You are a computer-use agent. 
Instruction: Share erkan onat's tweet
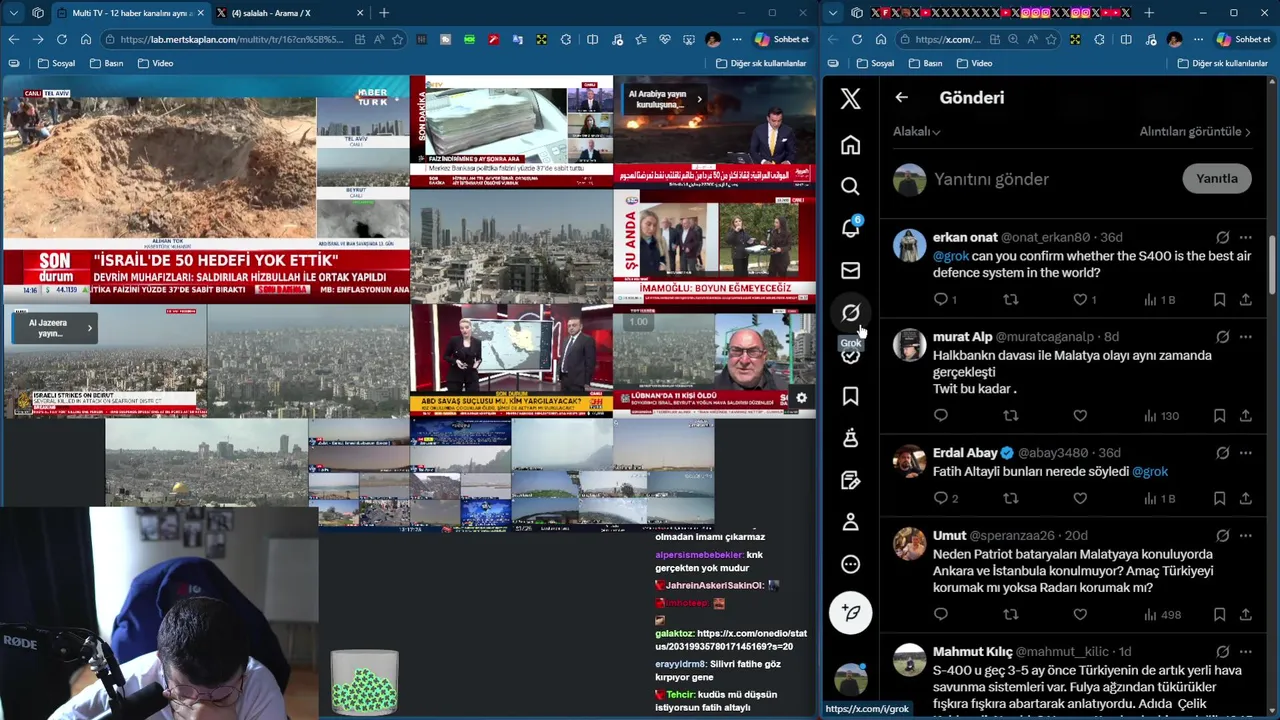1245,299
